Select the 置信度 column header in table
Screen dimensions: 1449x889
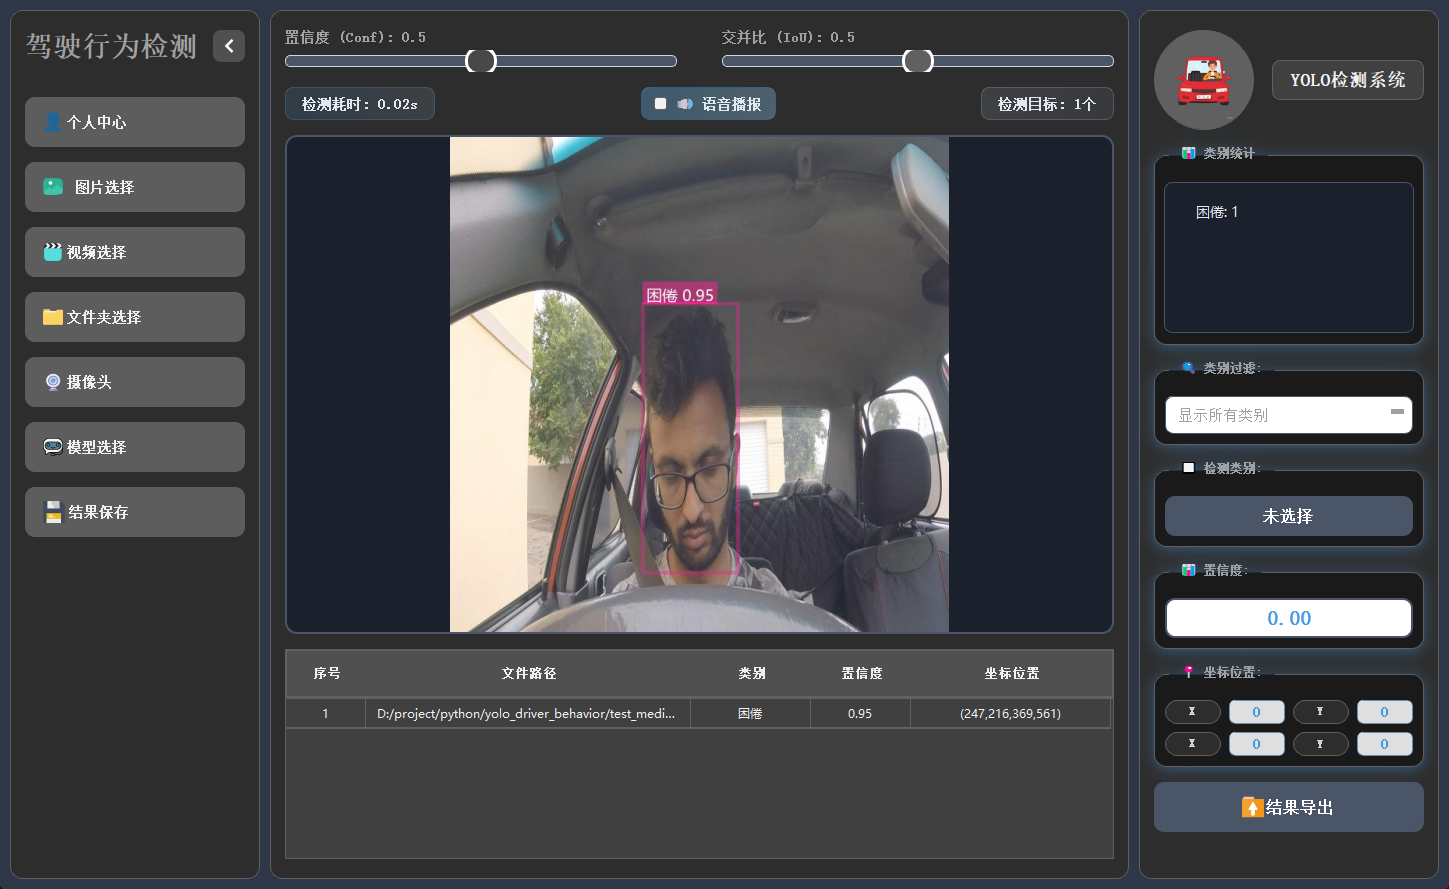861,673
